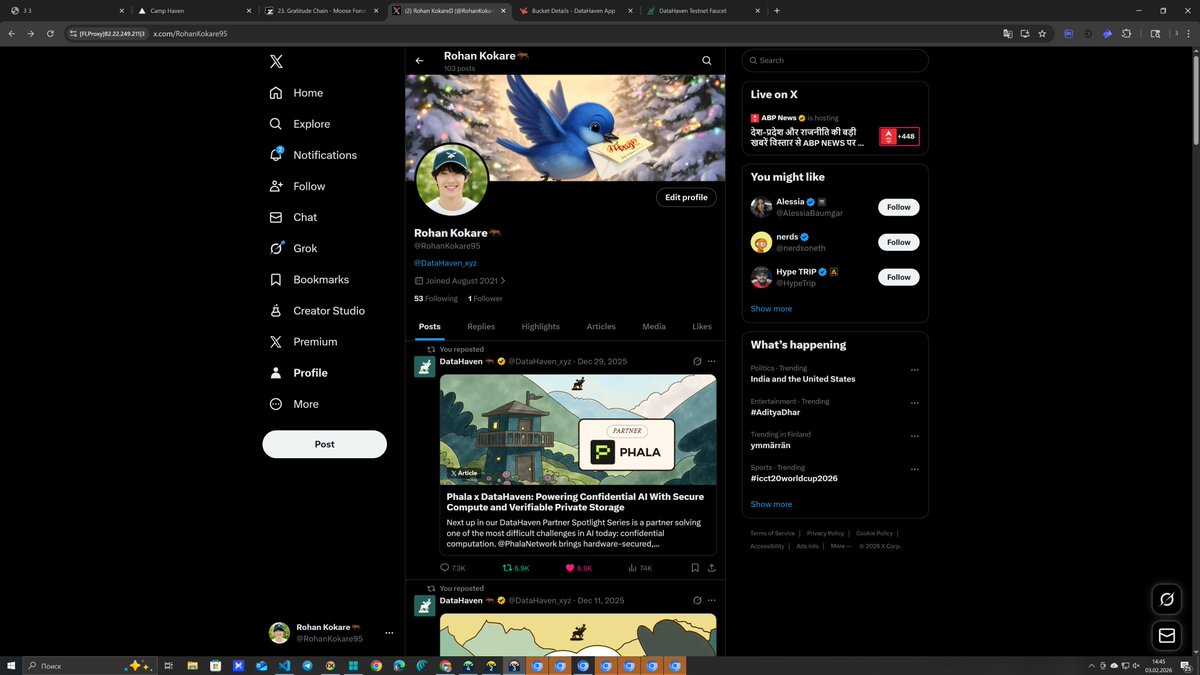Open floating messages envelope button

(1167, 635)
